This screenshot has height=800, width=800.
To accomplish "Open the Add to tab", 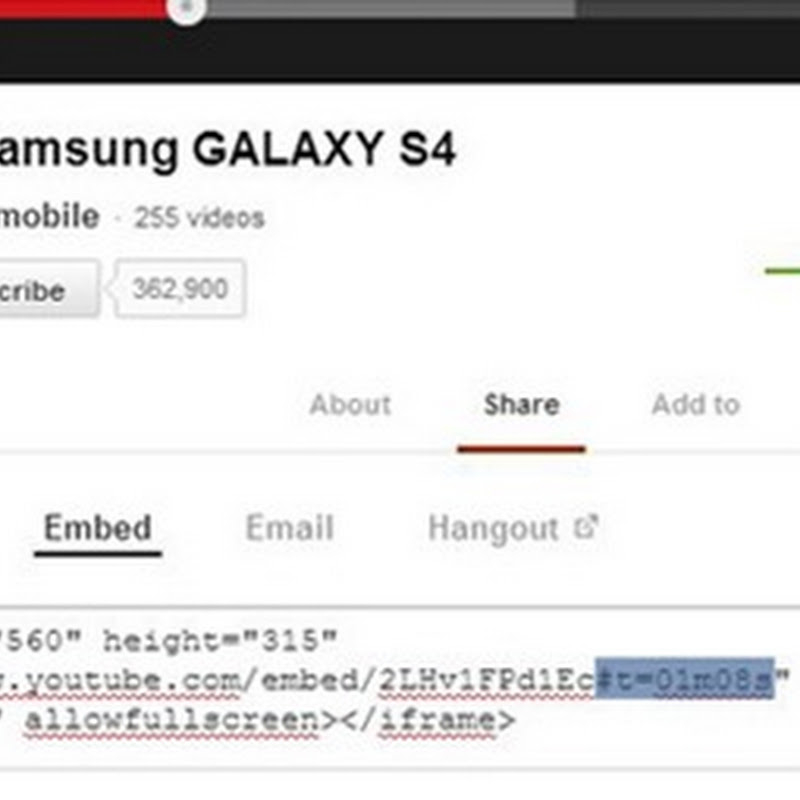I will [696, 405].
